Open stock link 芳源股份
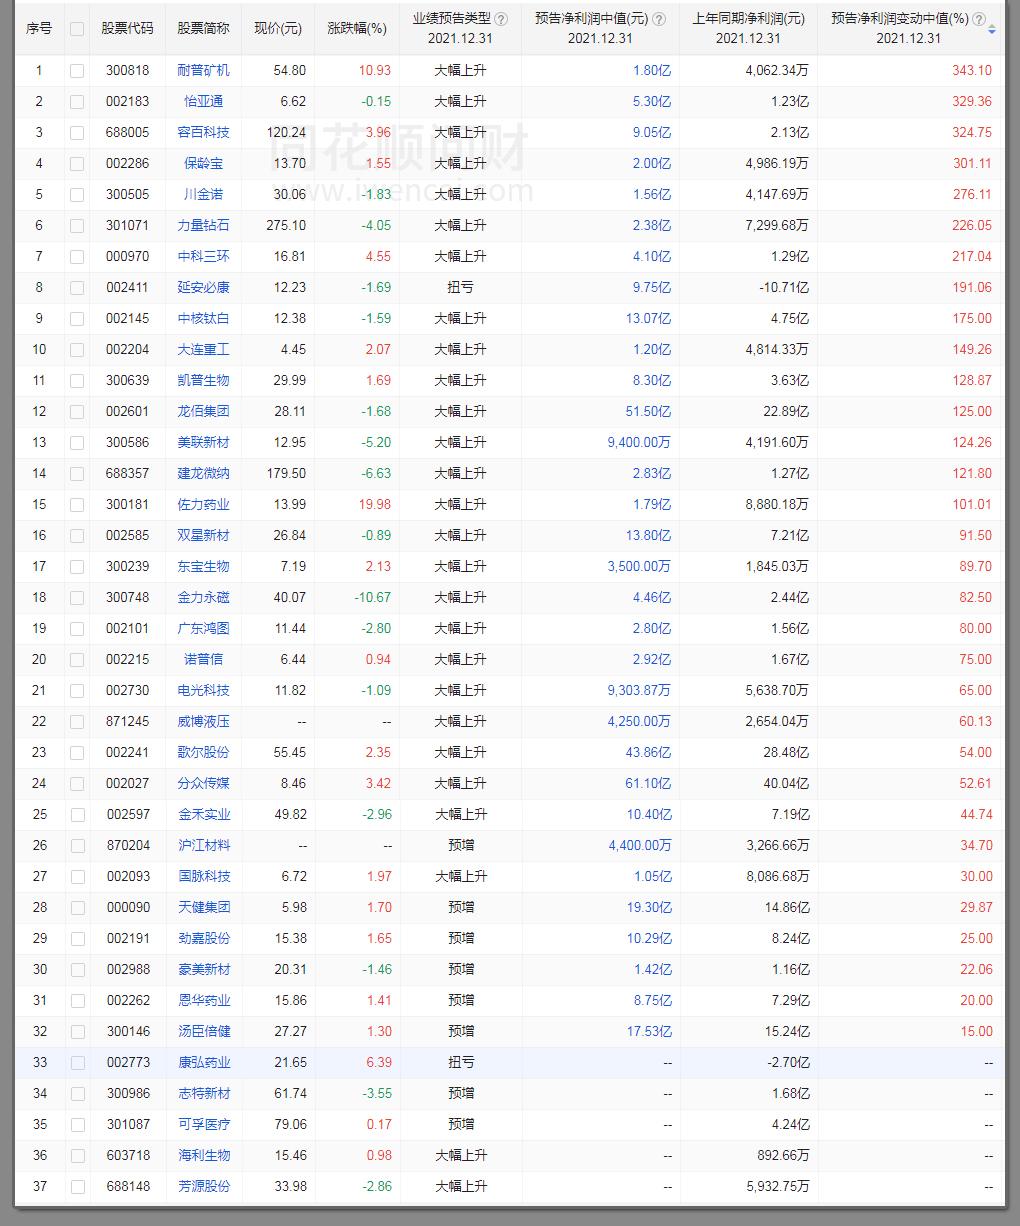 (204, 1186)
